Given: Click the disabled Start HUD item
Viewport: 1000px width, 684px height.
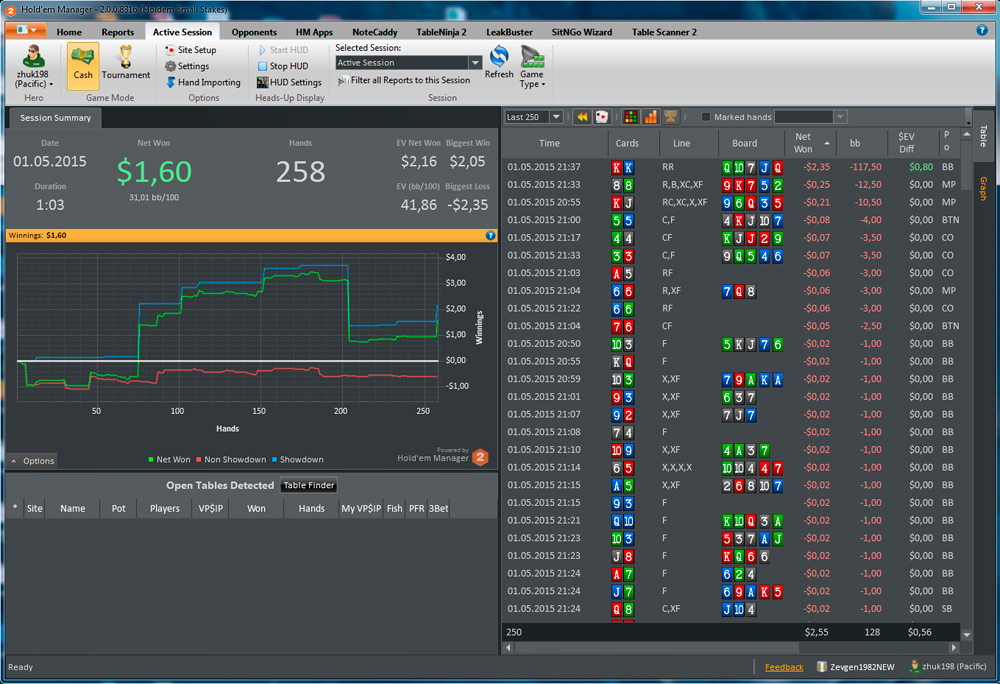Looking at the screenshot, I should tap(283, 50).
